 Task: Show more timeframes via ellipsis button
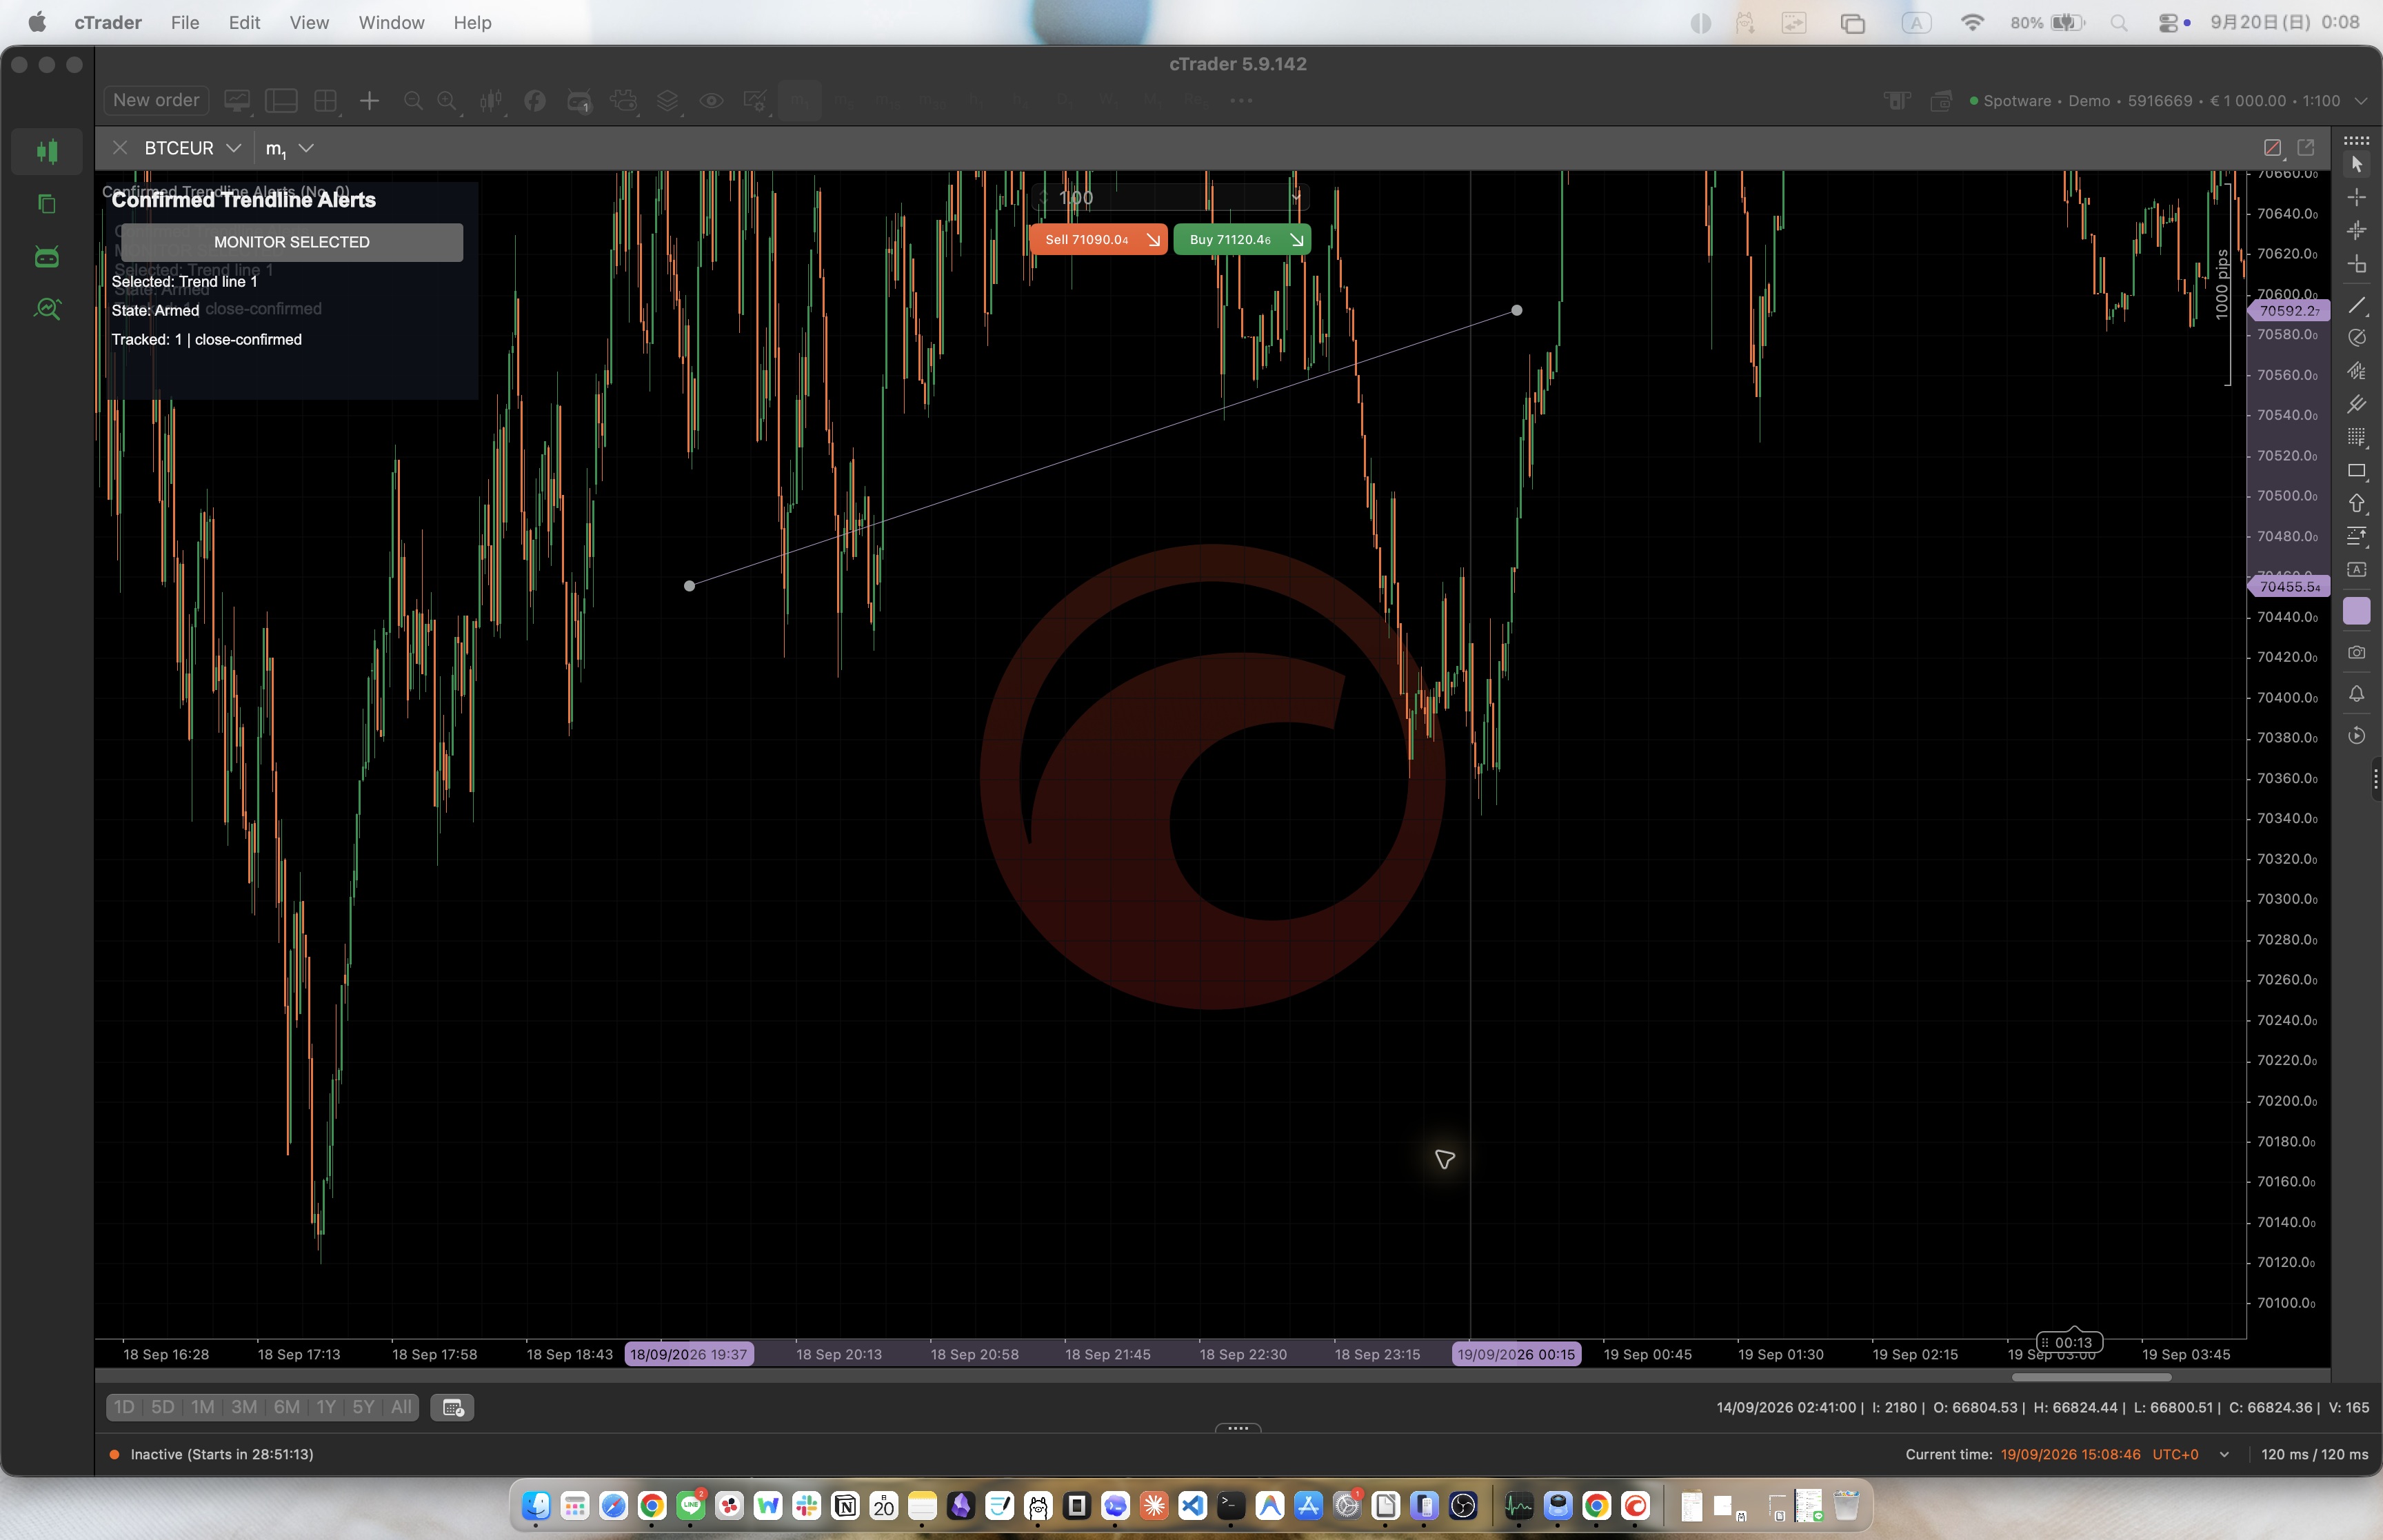[1241, 101]
